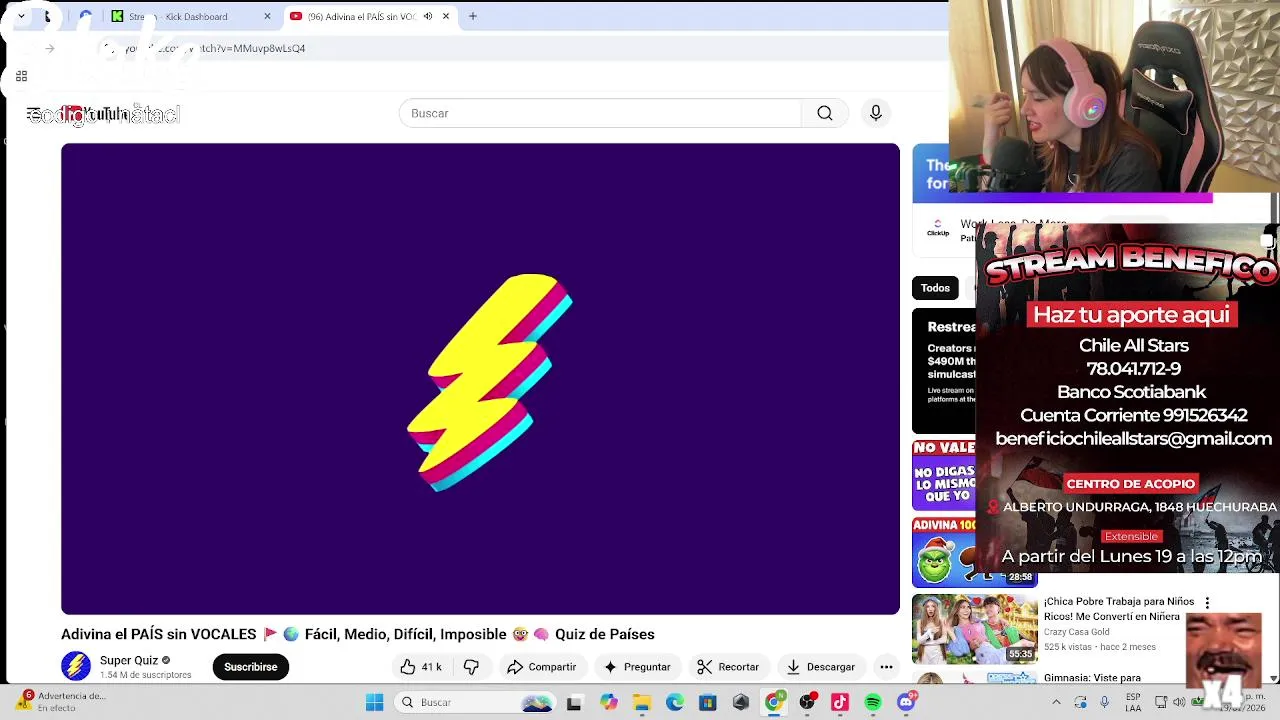The image size is (1280, 720).
Task: Subscribe with the Suscribirse button
Action: (x=251, y=667)
